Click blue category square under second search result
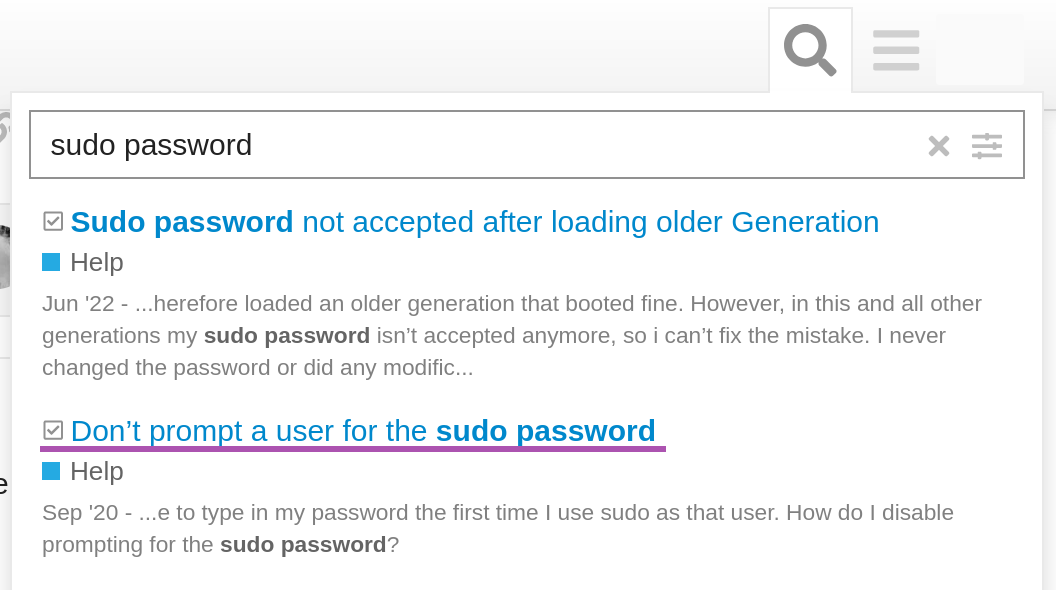Viewport: 1056px width, 590px height. pos(51,471)
